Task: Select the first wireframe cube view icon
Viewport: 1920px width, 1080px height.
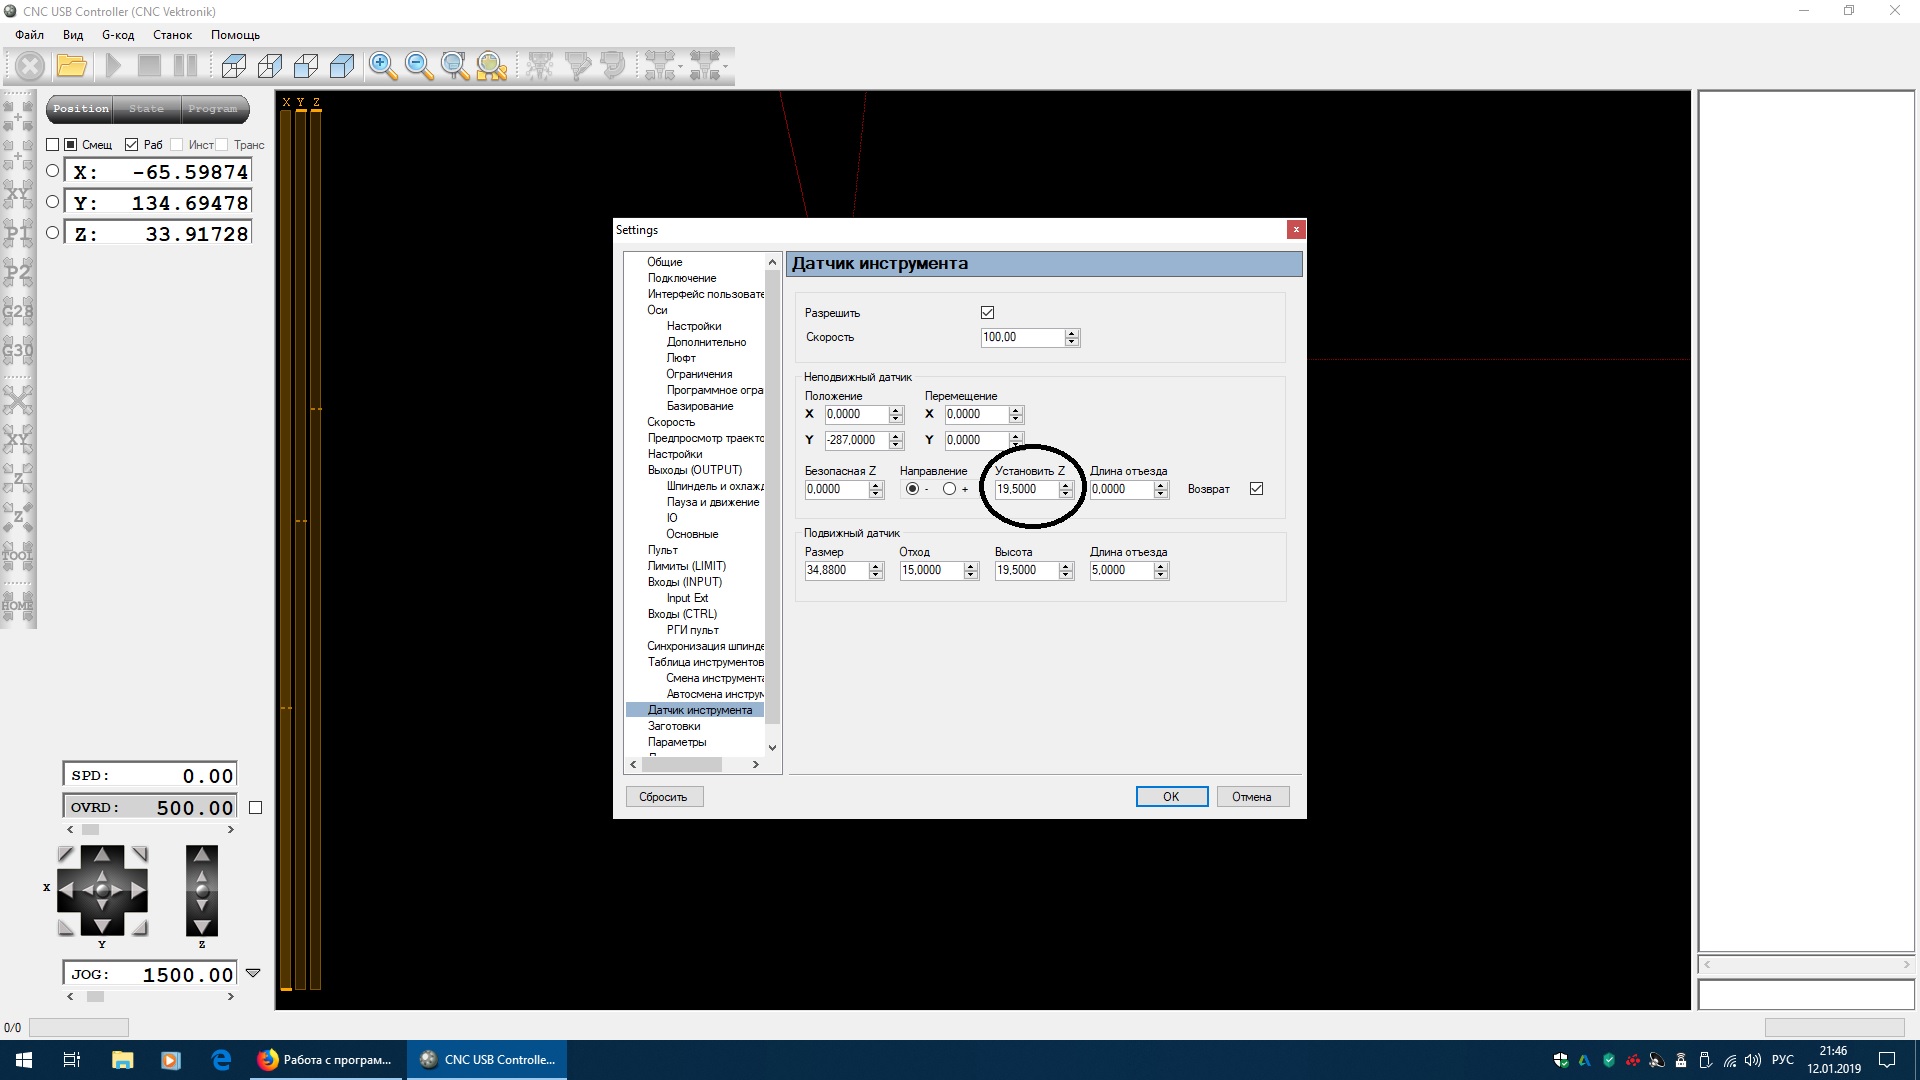Action: tap(234, 67)
